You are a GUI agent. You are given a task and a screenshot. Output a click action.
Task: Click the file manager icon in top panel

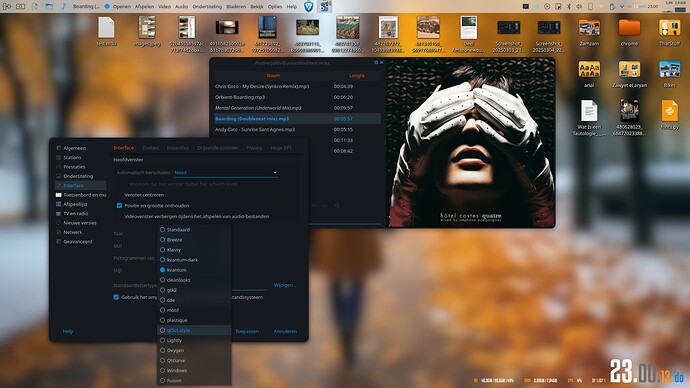[x=49, y=7]
